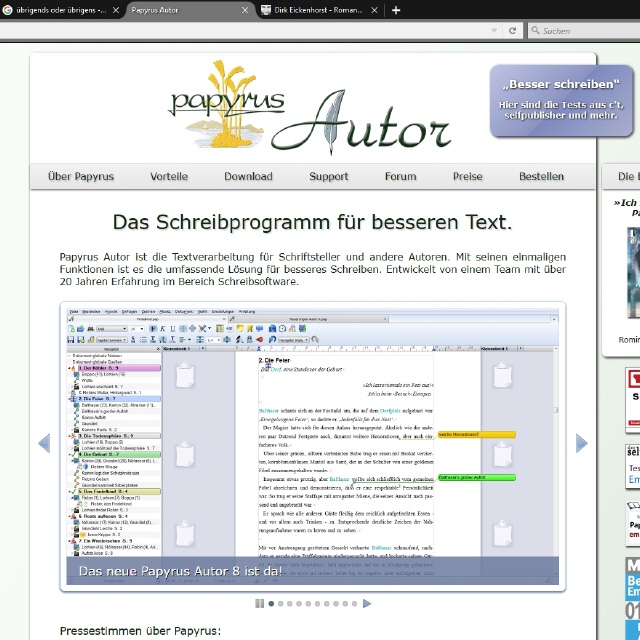The width and height of the screenshot is (640, 640).
Task: Jump to the ninth slideshow dot
Action: click(345, 604)
